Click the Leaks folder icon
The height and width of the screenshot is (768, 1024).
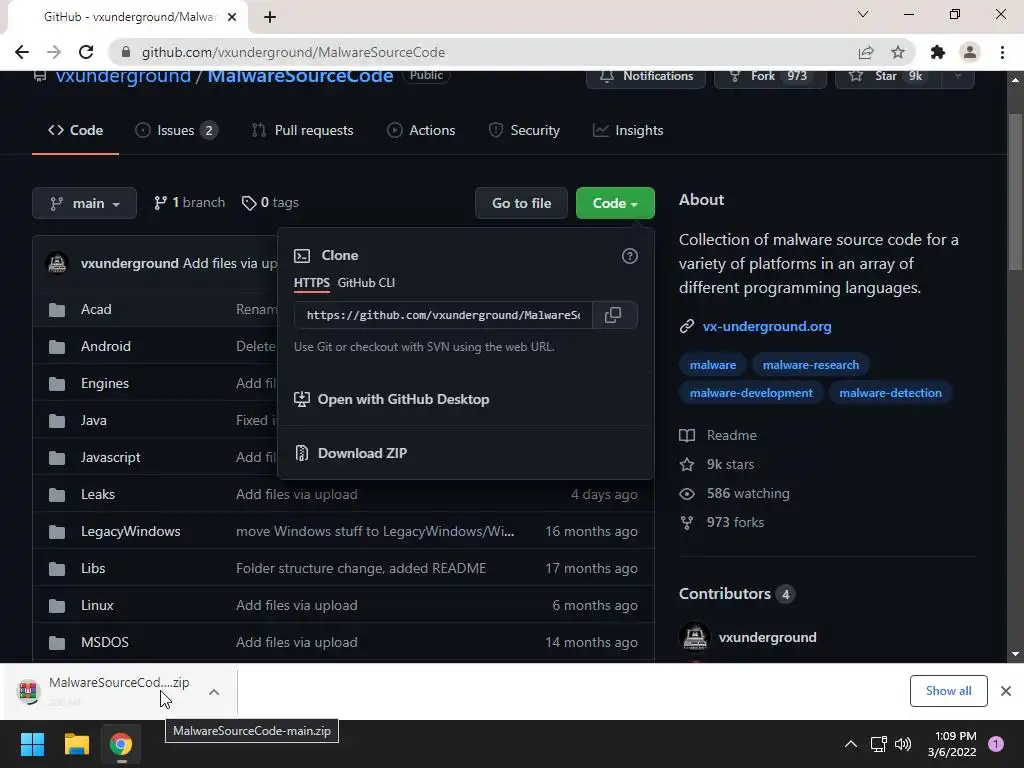(x=57, y=494)
